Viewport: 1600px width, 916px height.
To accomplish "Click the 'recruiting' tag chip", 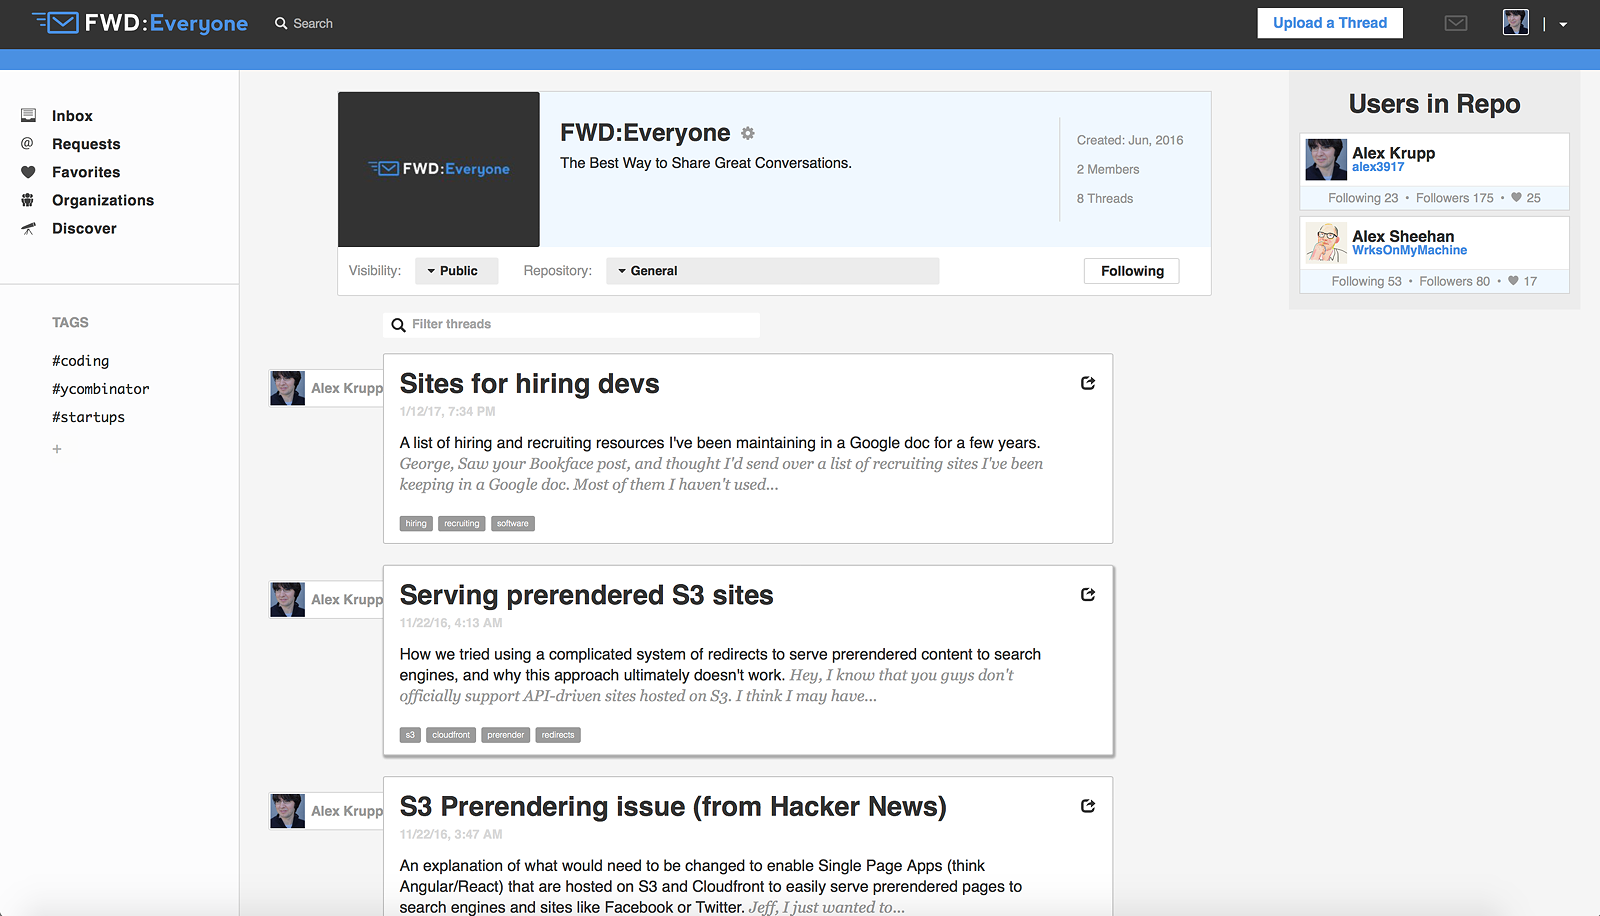I will 462,523.
